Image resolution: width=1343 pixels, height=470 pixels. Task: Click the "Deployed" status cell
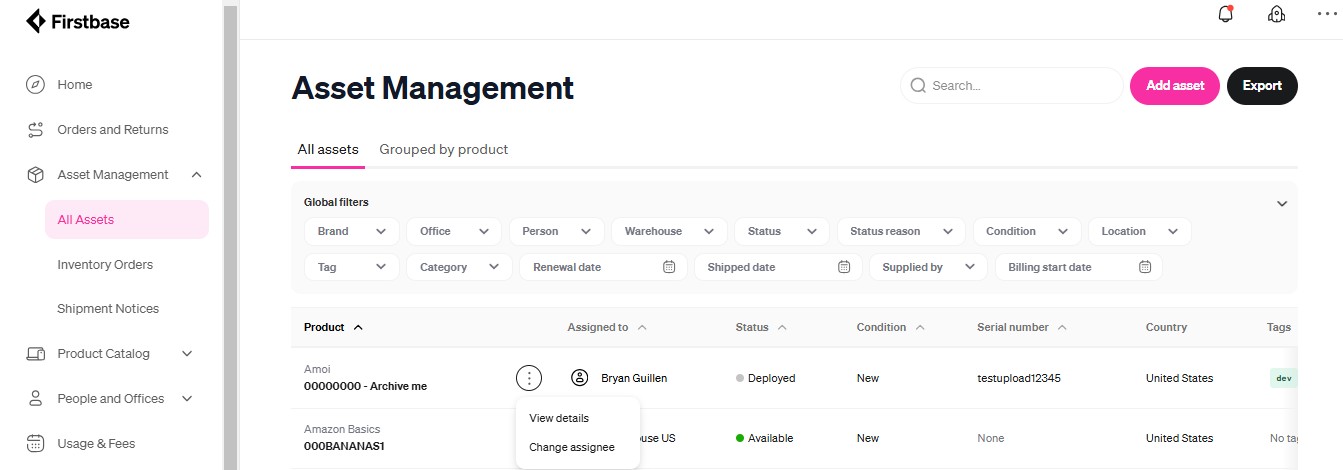[x=766, y=378]
